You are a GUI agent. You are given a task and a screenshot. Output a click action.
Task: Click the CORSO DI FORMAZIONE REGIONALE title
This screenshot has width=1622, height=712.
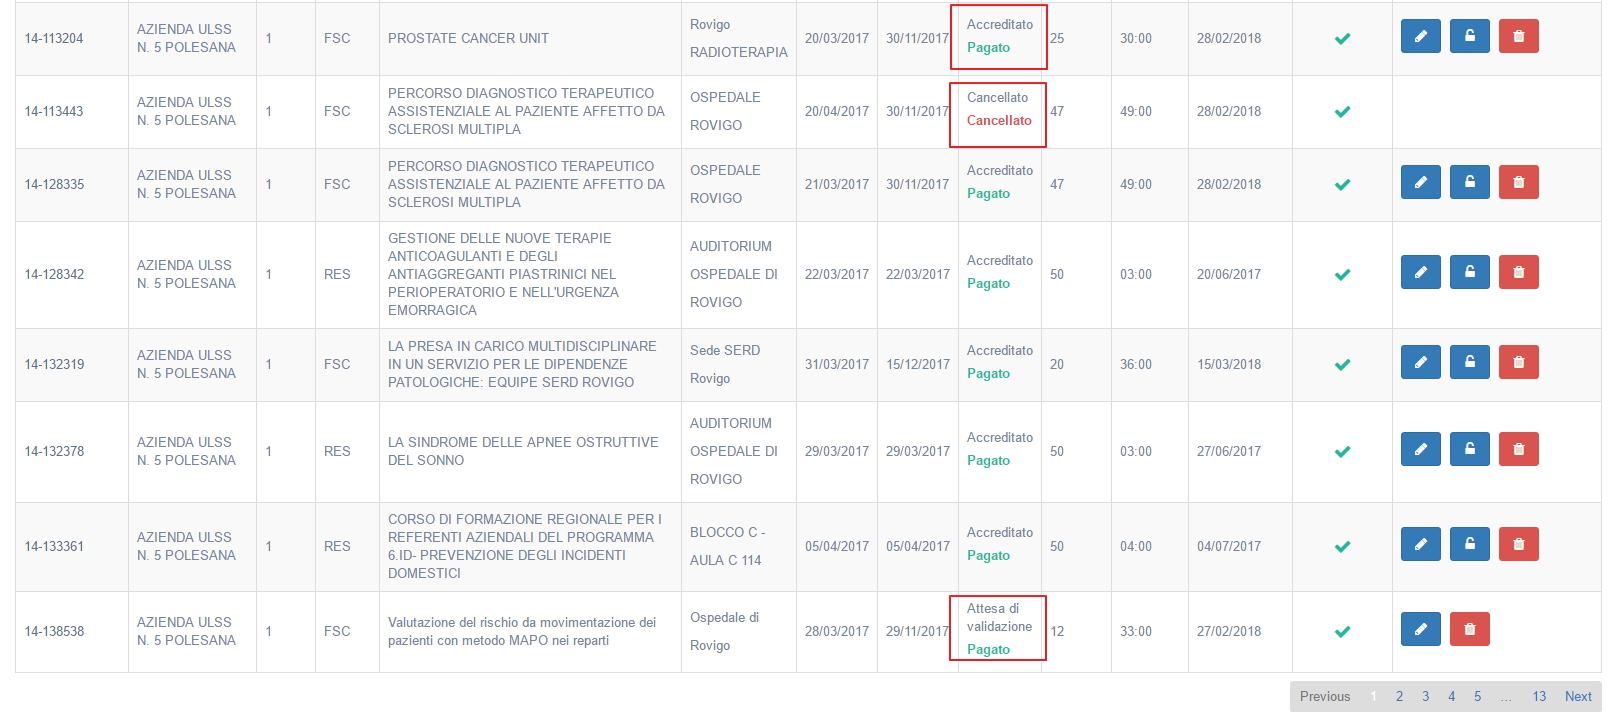coord(525,547)
